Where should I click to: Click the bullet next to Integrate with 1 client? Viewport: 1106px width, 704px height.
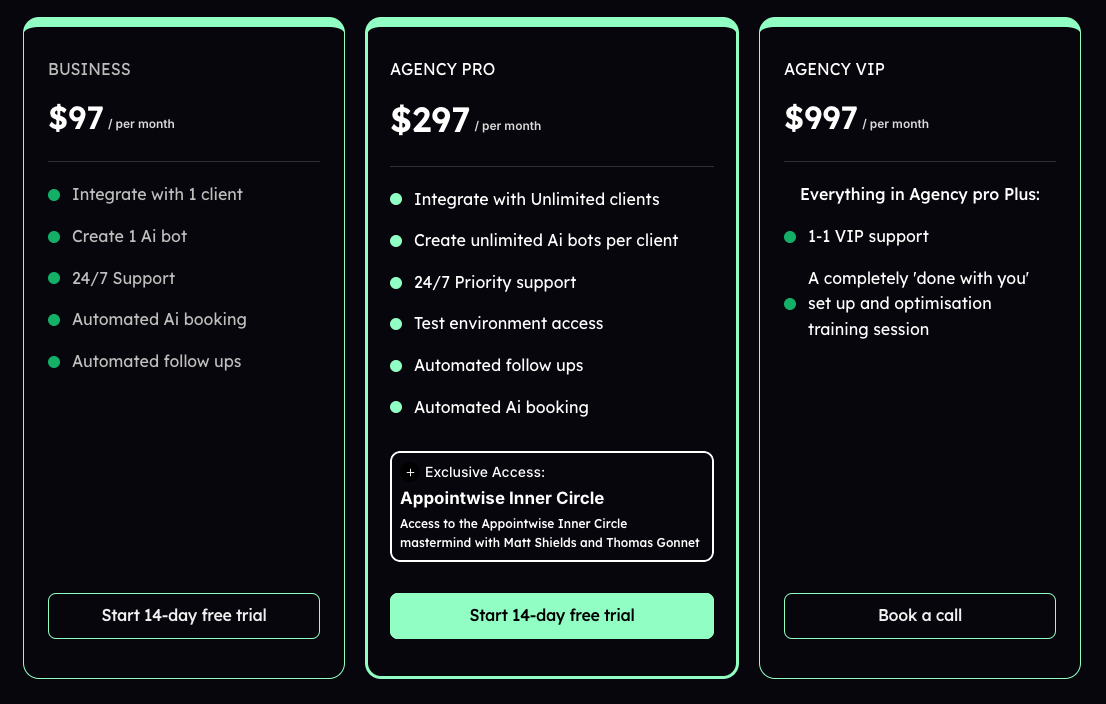point(54,195)
